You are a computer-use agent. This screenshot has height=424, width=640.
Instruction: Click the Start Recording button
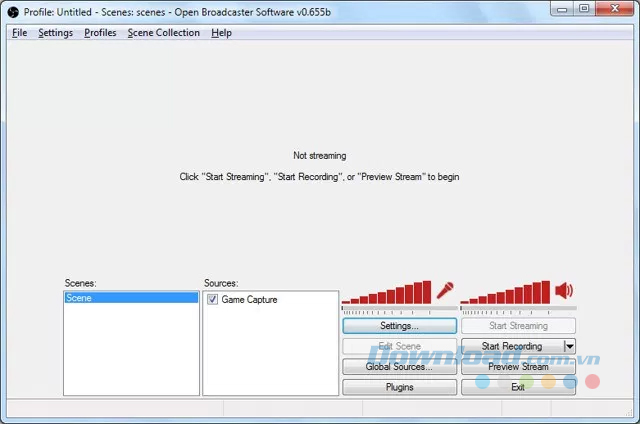click(x=513, y=346)
